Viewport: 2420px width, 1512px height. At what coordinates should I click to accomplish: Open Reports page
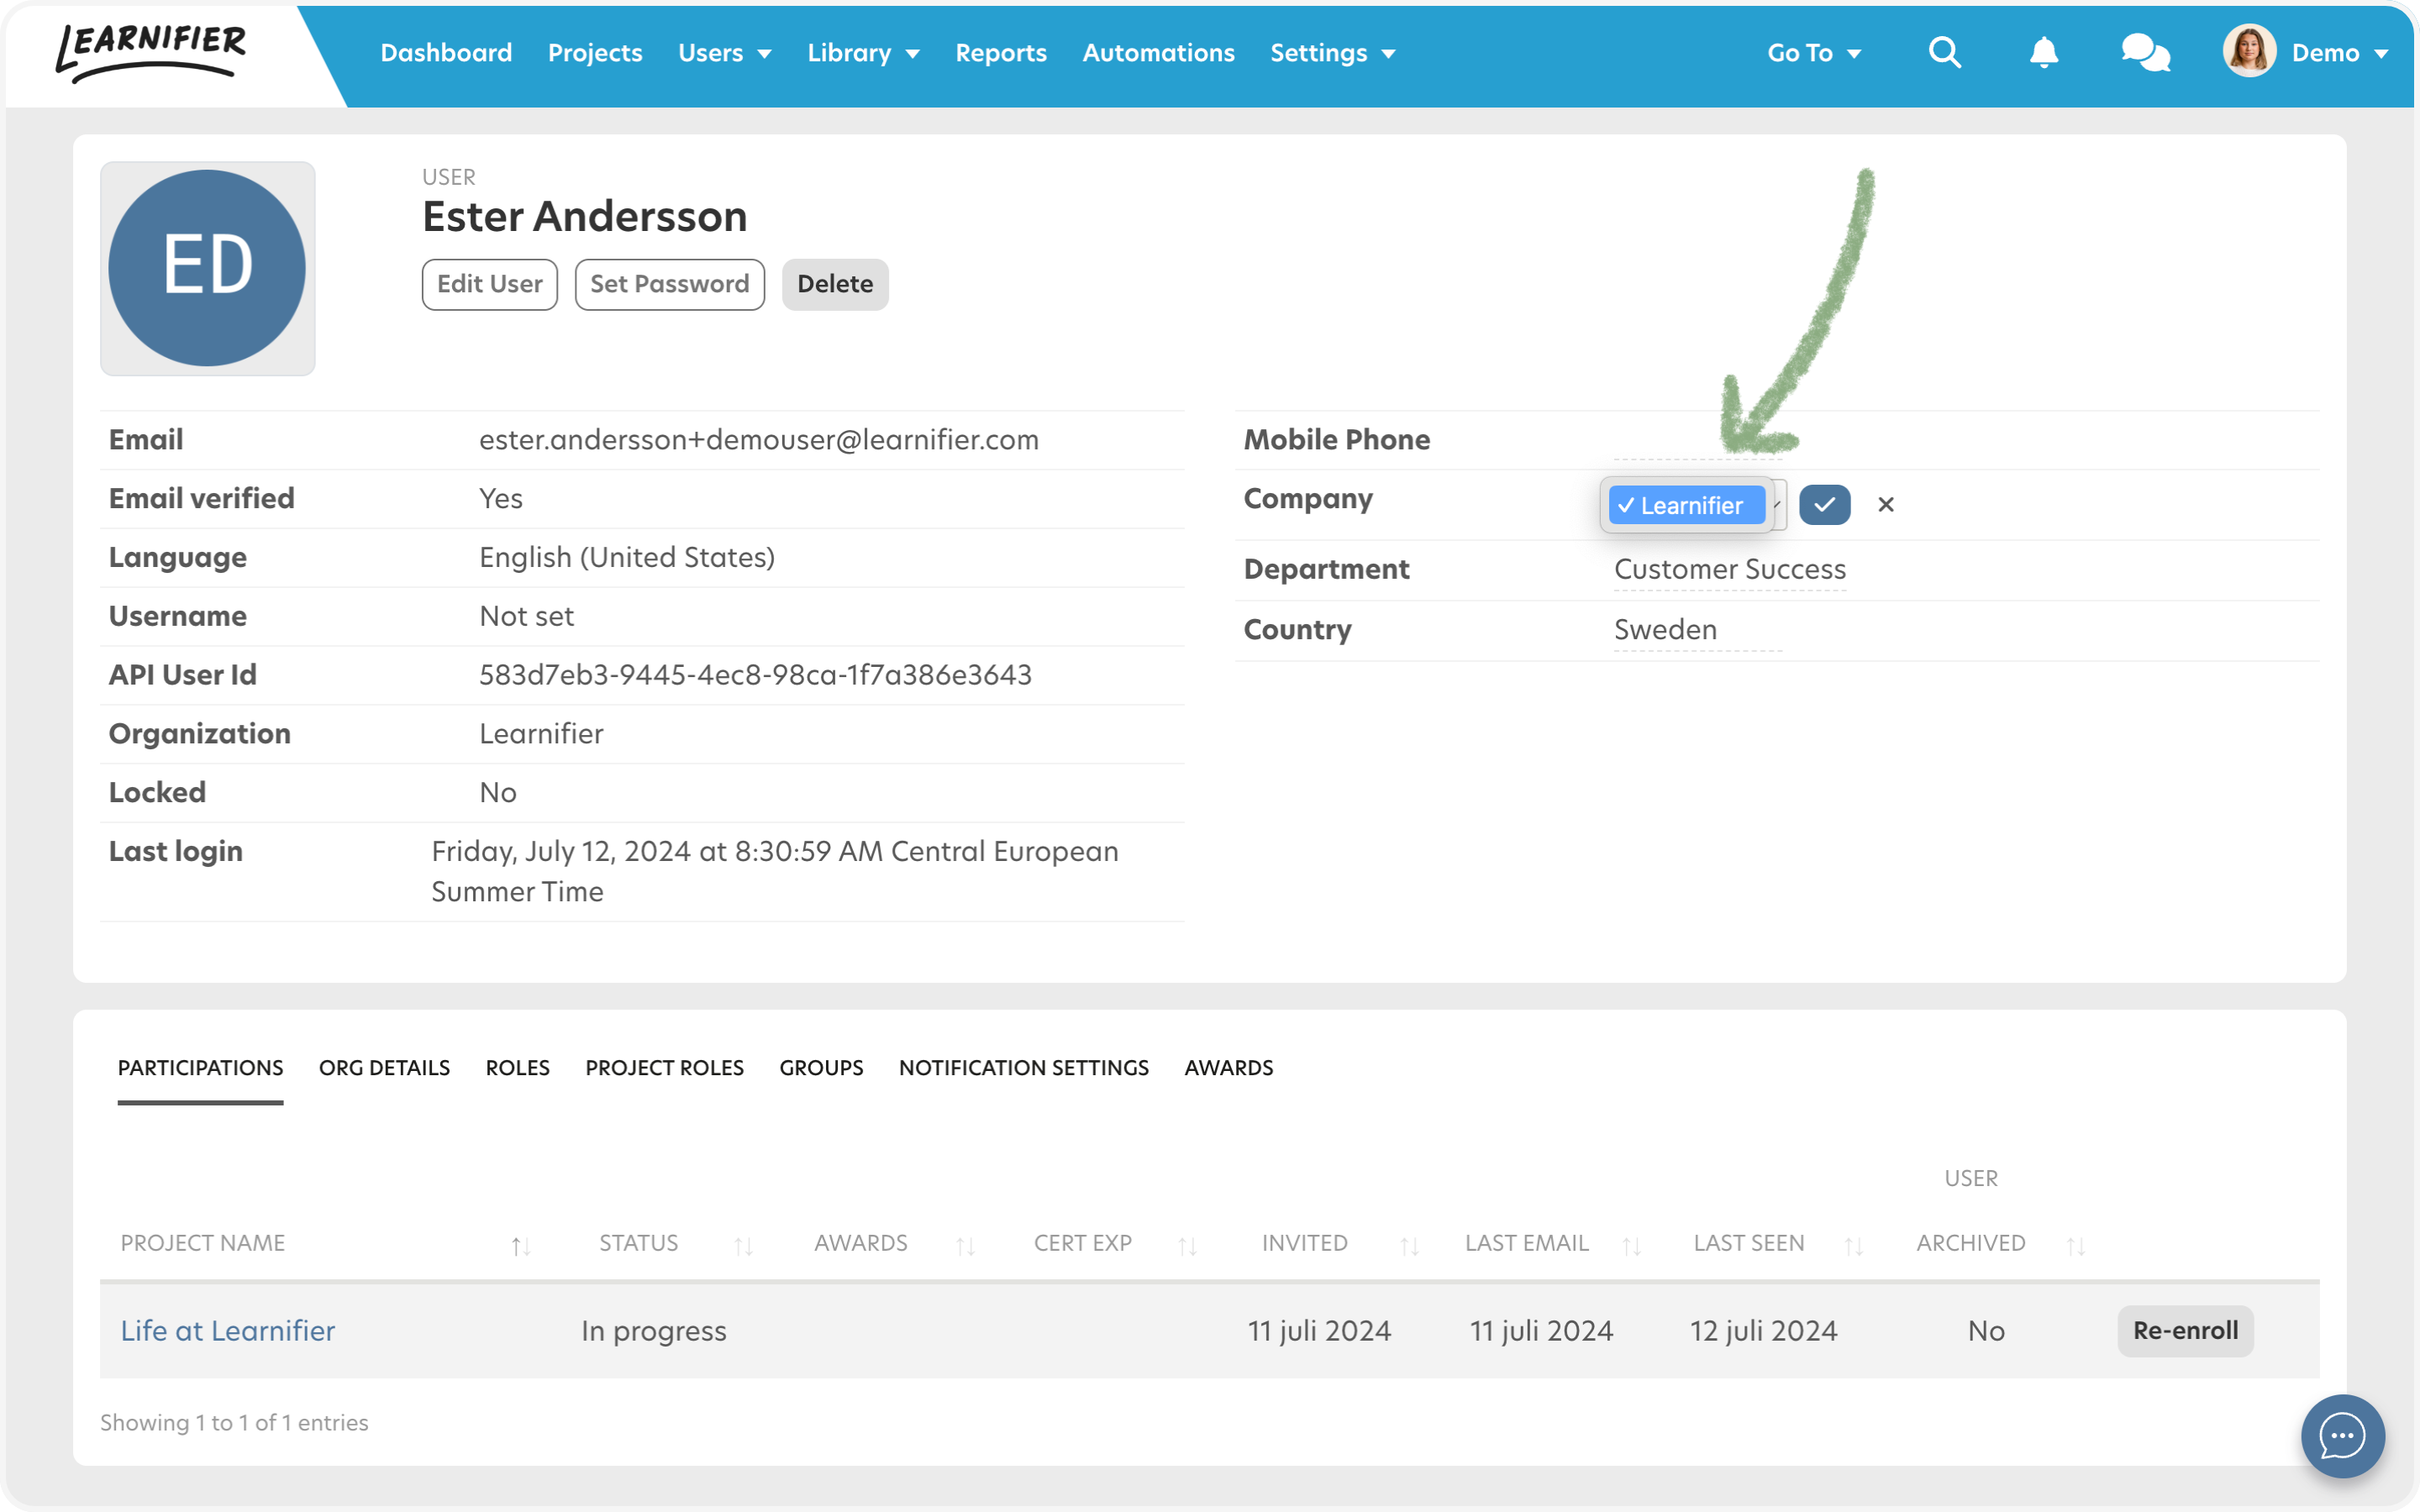point(1000,53)
